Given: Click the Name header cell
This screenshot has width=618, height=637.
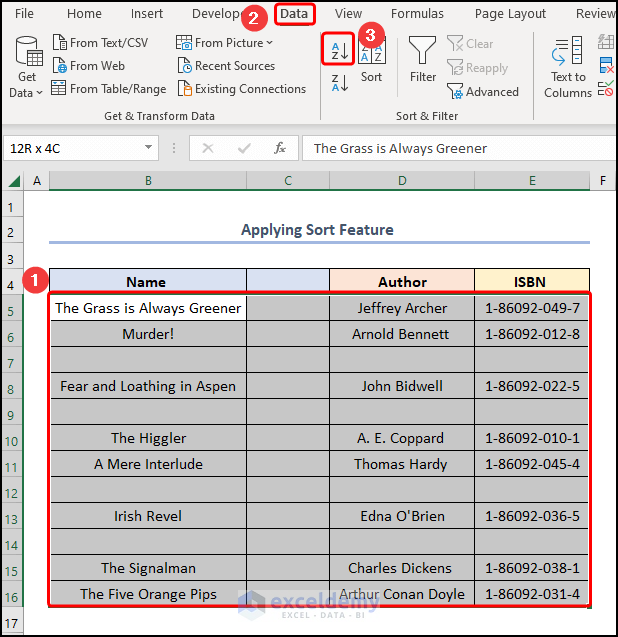Looking at the screenshot, I should point(148,281).
